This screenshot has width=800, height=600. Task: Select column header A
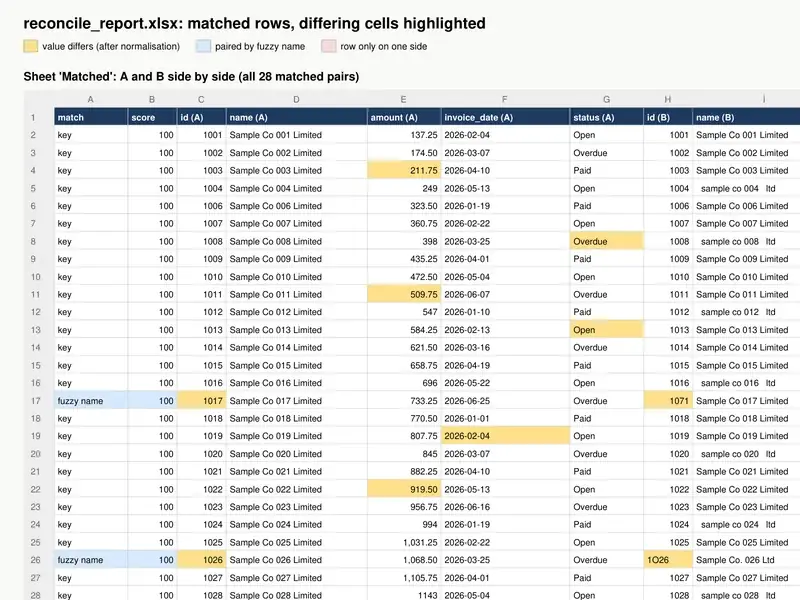pyautogui.click(x=91, y=99)
